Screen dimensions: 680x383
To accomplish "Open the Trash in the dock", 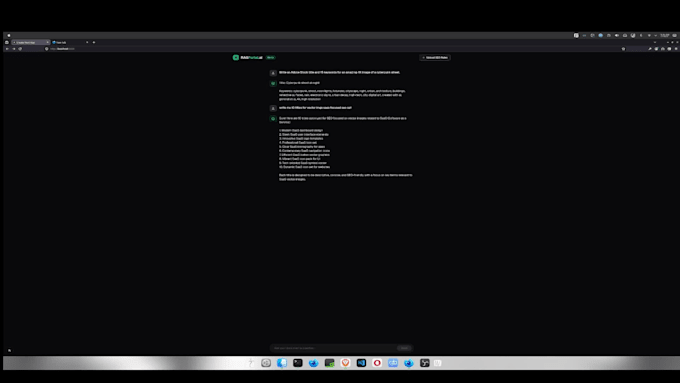I will pos(438,363).
